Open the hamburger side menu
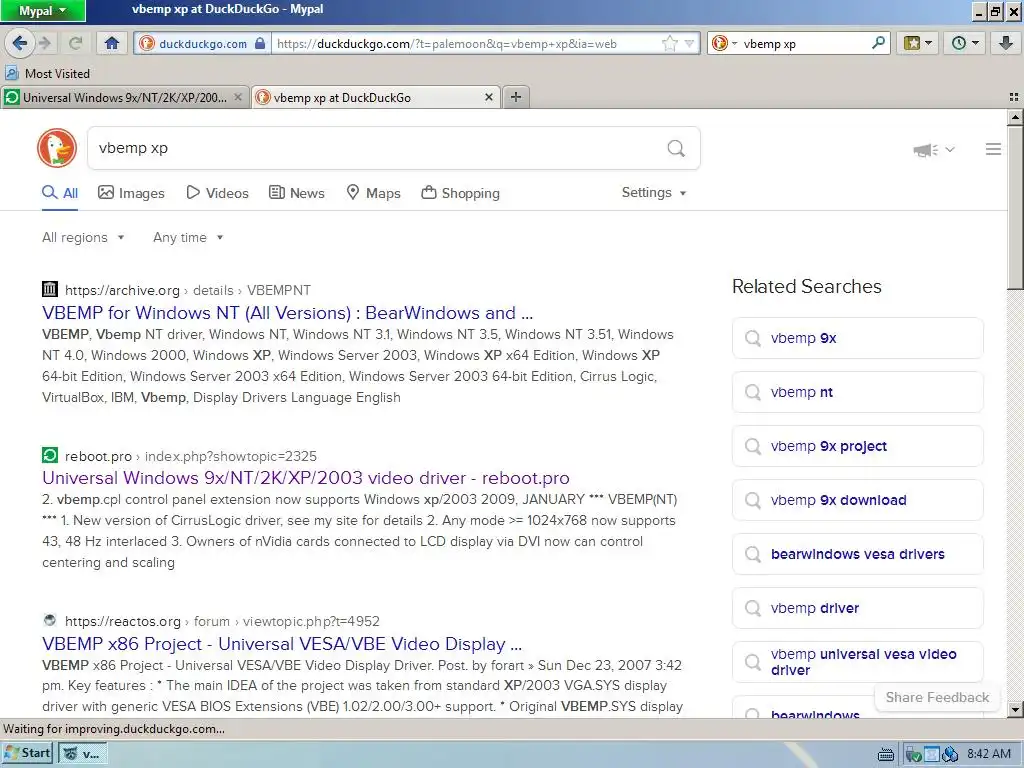Viewport: 1024px width, 768px height. coord(993,149)
